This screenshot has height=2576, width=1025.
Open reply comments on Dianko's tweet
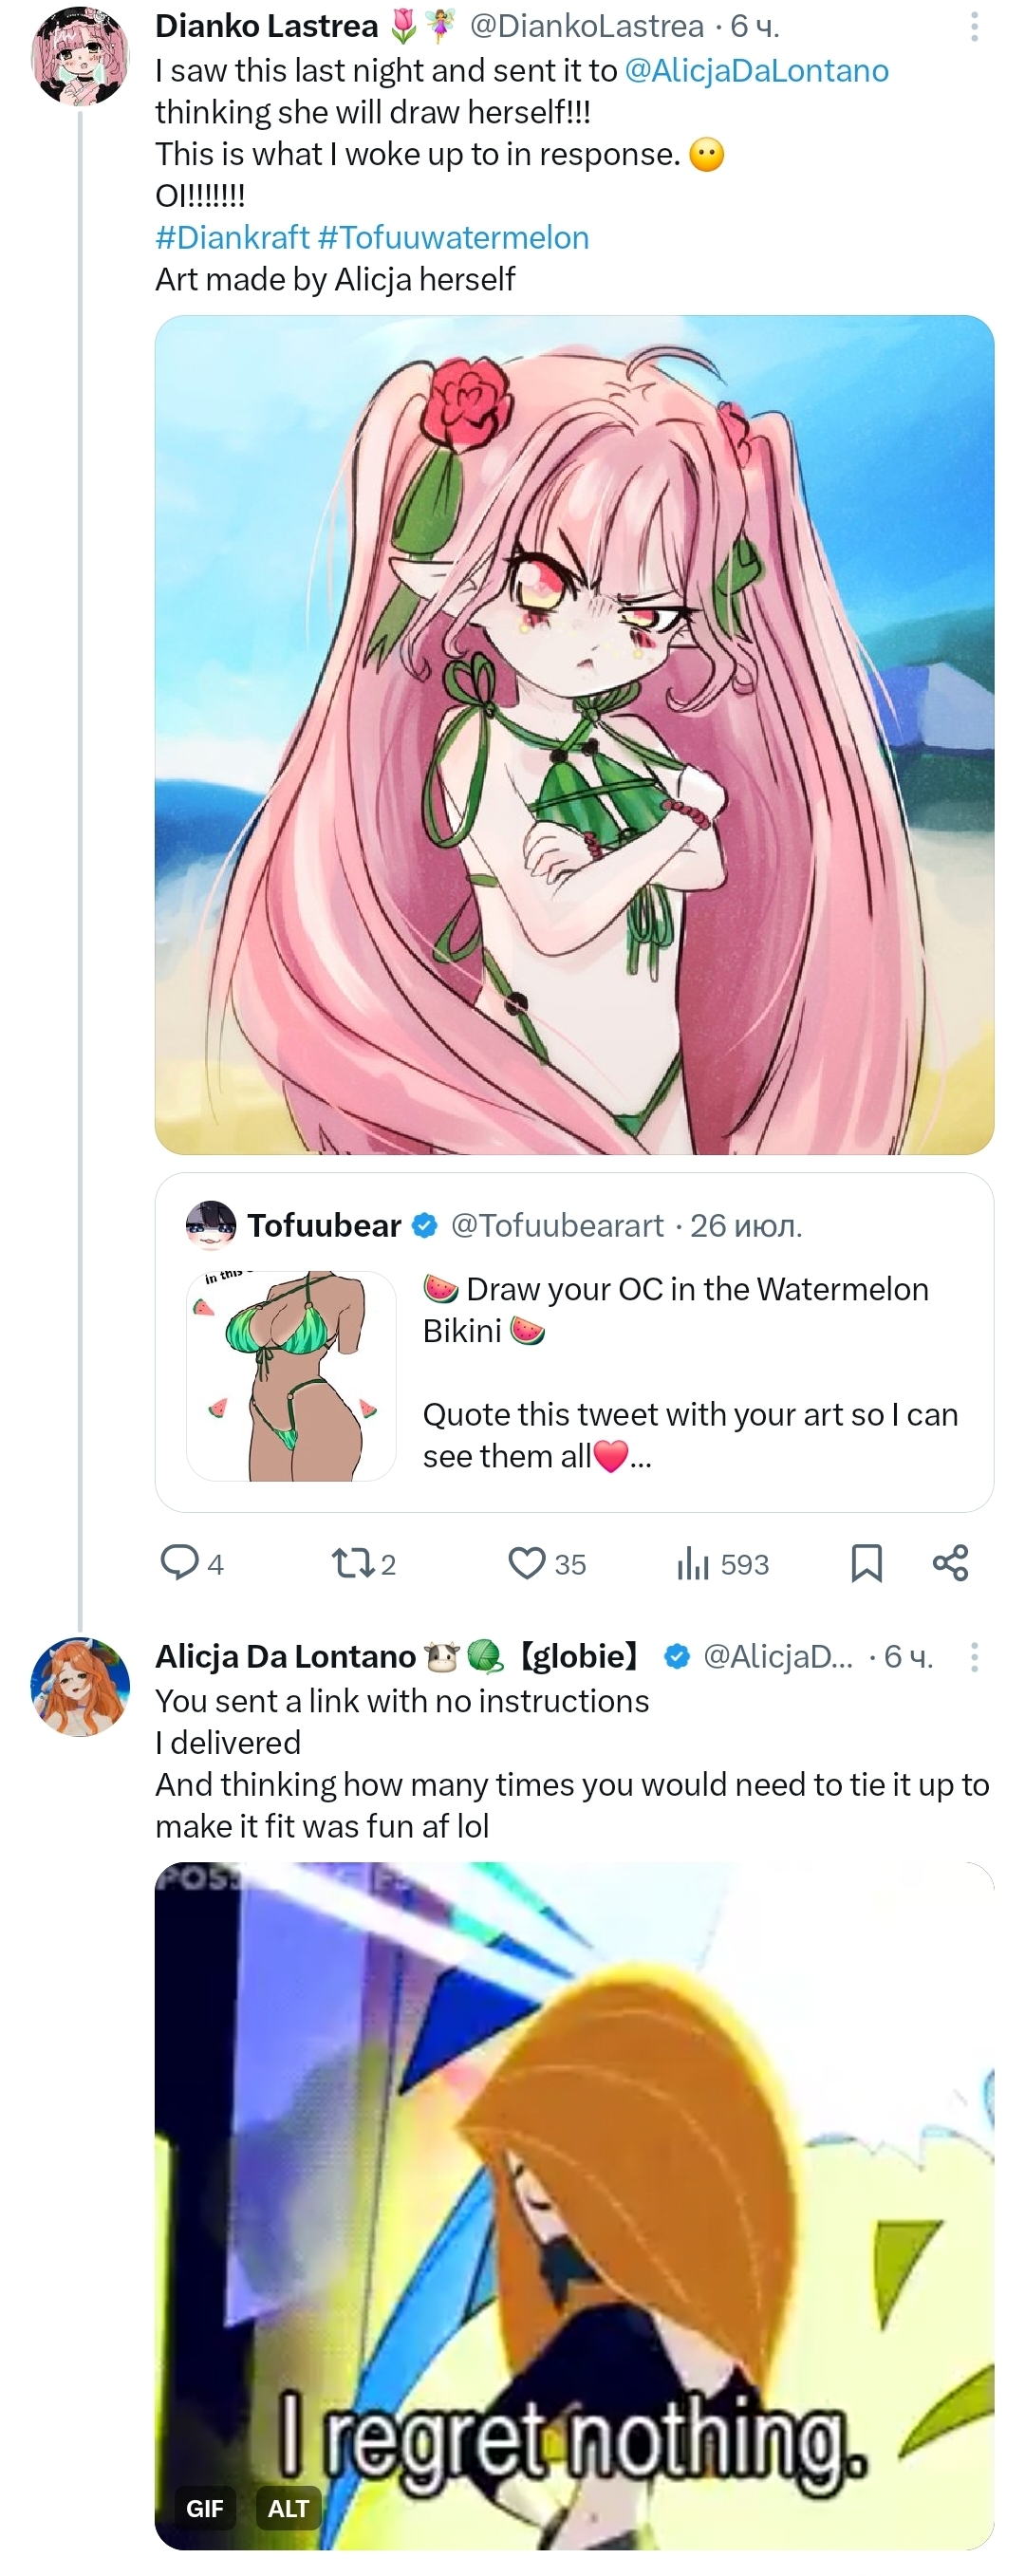pyautogui.click(x=181, y=1563)
